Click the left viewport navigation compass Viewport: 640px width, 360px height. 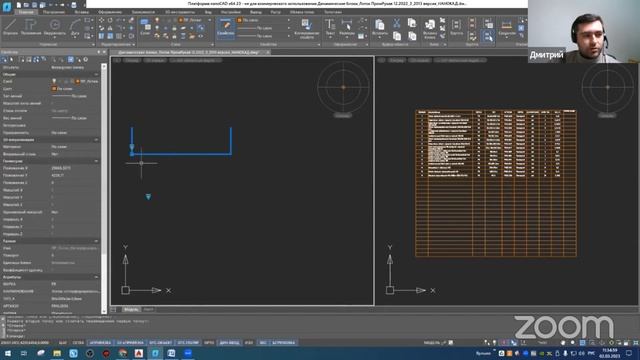pyautogui.click(x=343, y=87)
